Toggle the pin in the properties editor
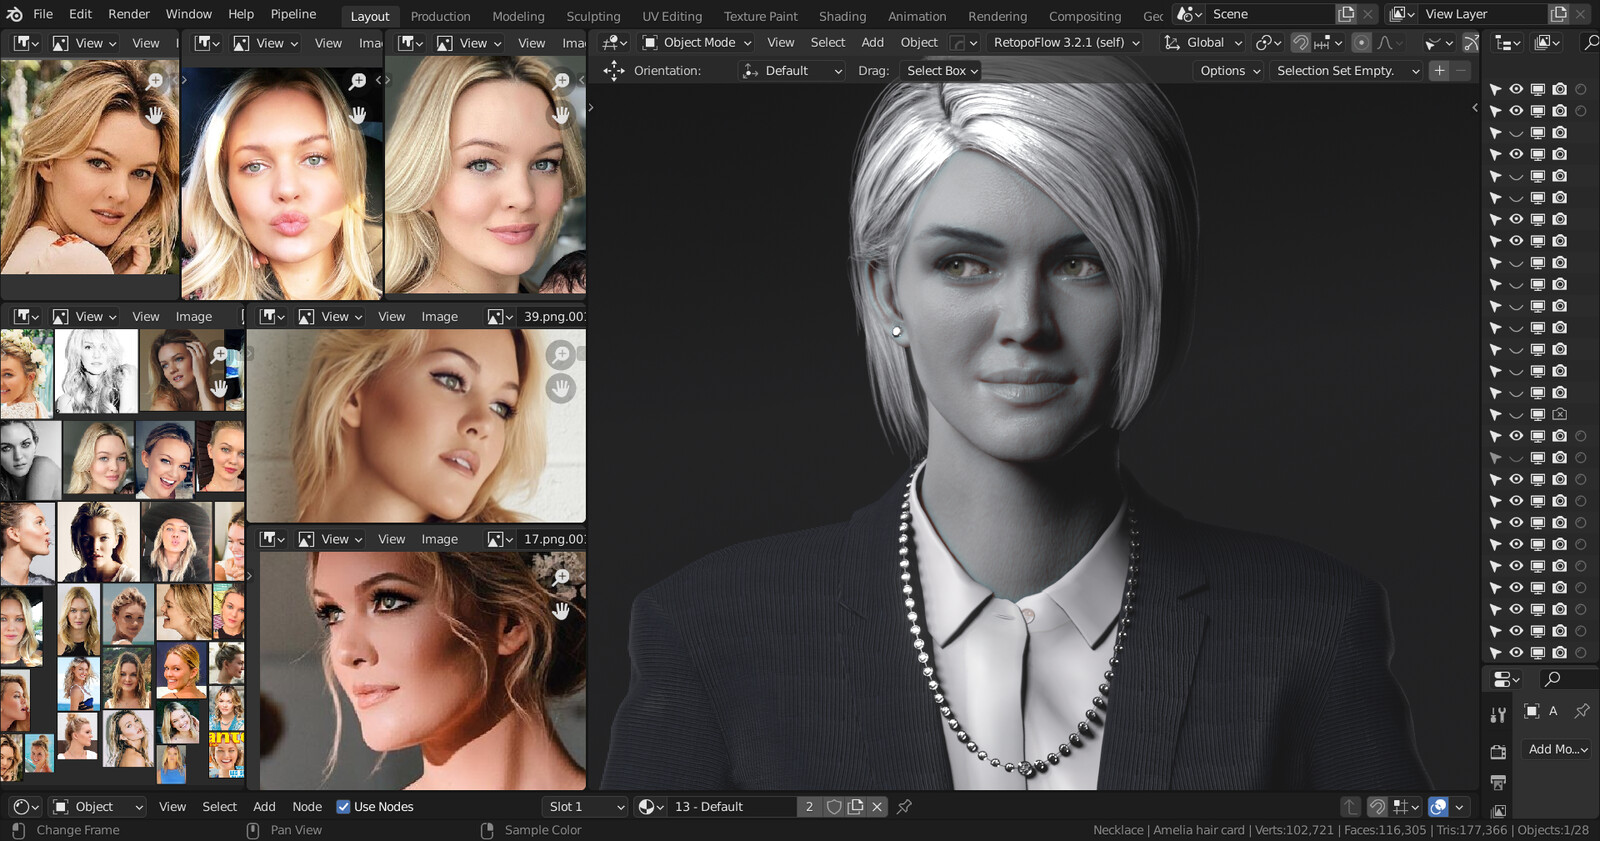 pyautogui.click(x=1582, y=711)
